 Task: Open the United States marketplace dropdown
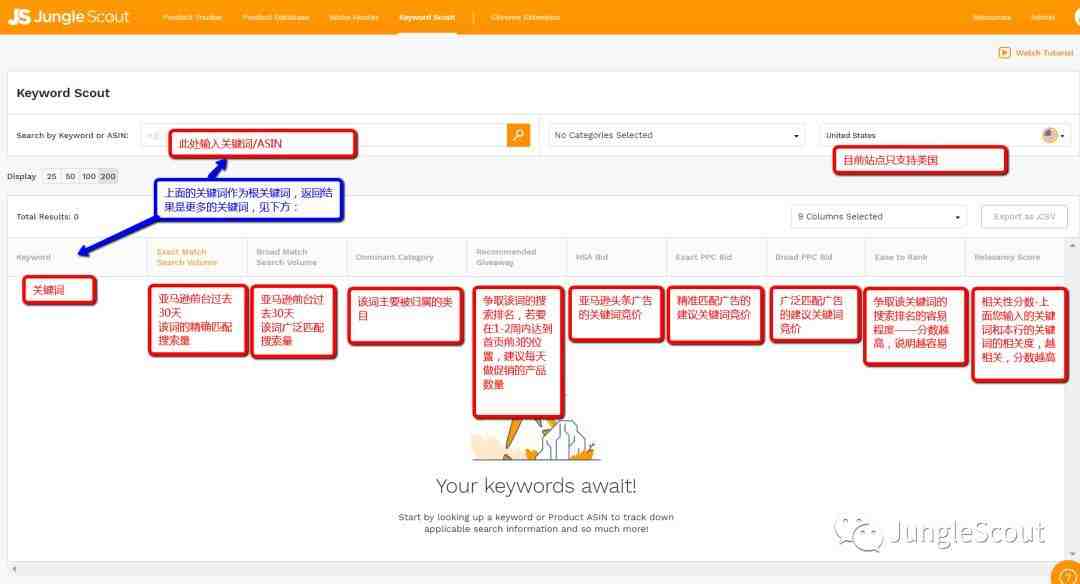(x=945, y=135)
